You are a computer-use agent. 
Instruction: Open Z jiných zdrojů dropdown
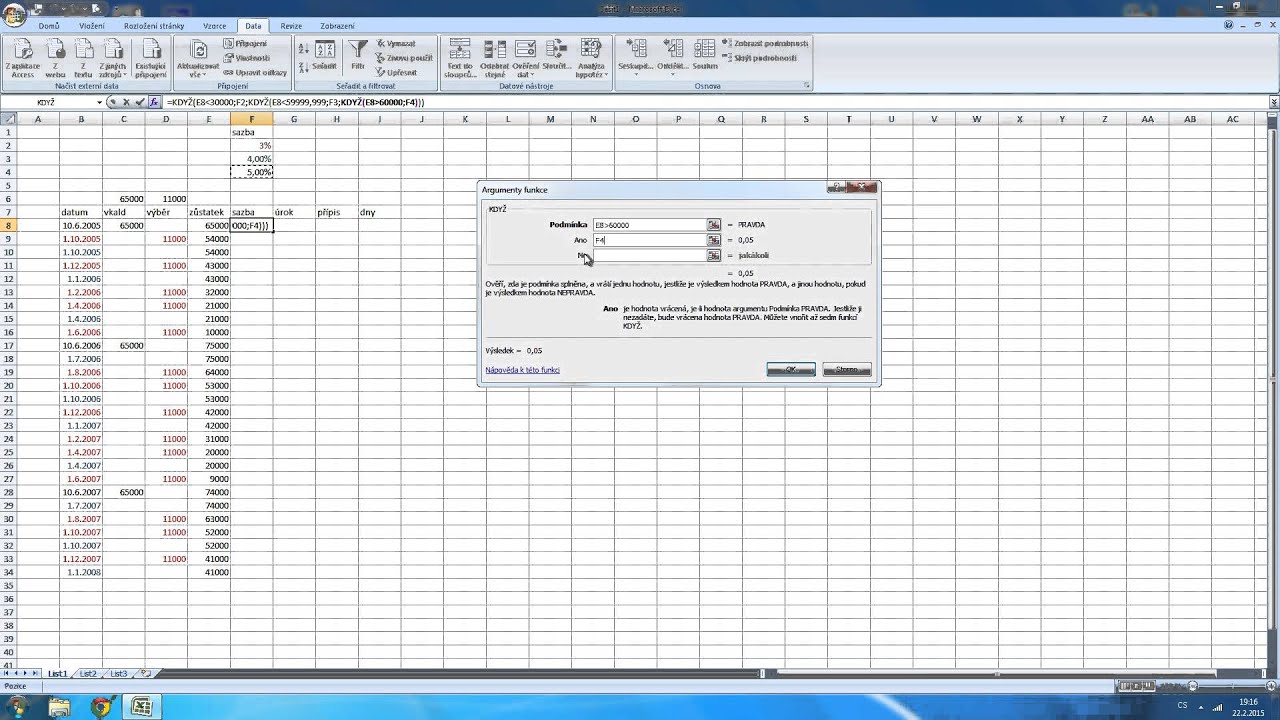113,58
